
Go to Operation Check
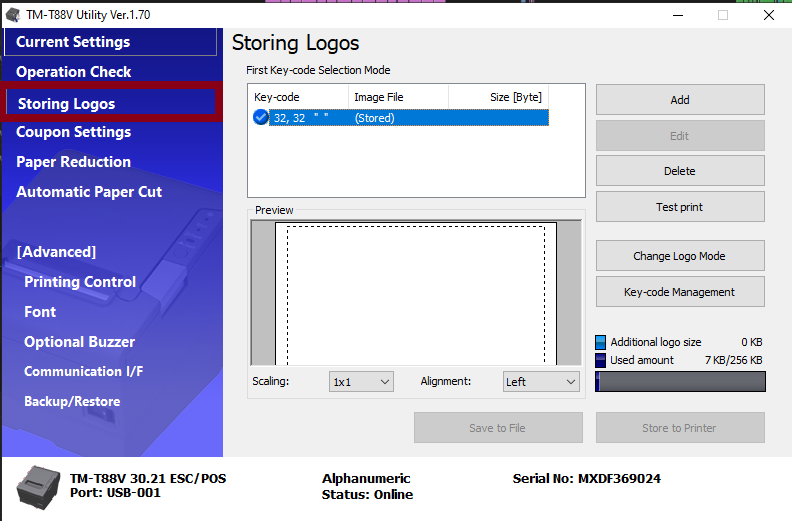point(73,72)
